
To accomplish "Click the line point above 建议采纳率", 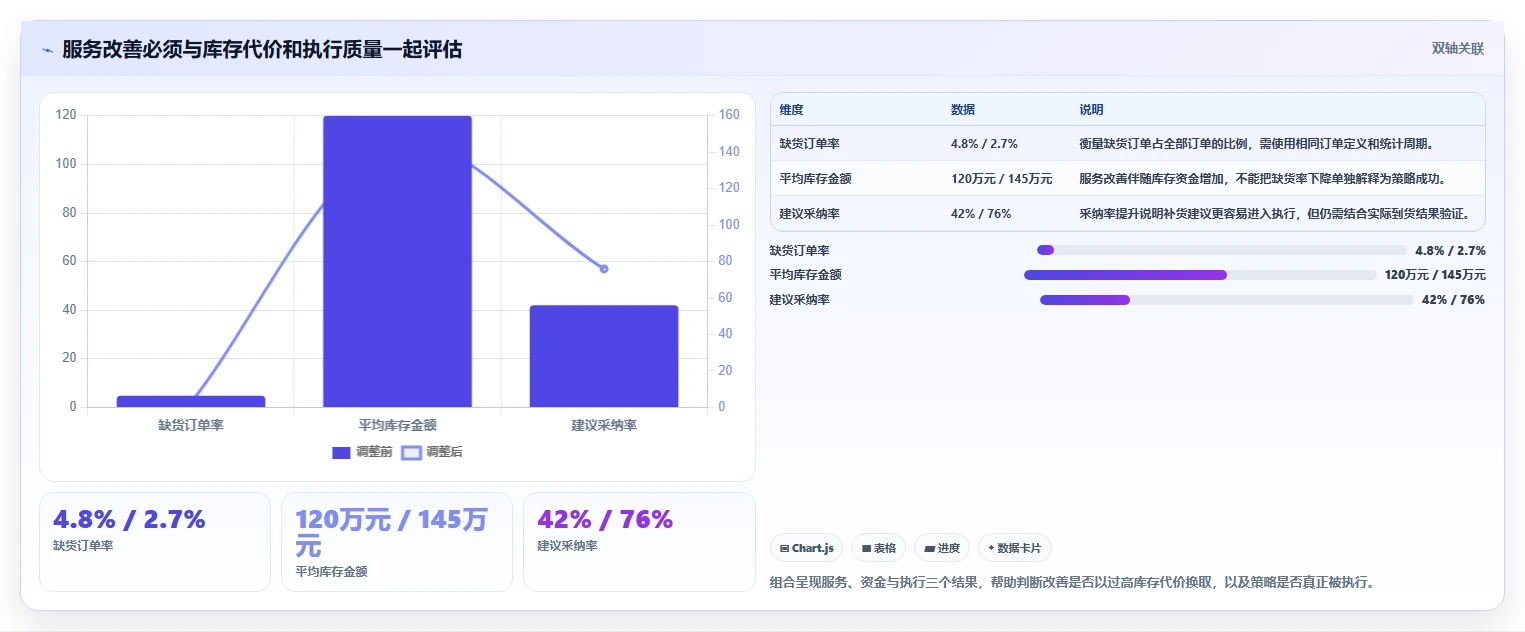I will coord(604,269).
